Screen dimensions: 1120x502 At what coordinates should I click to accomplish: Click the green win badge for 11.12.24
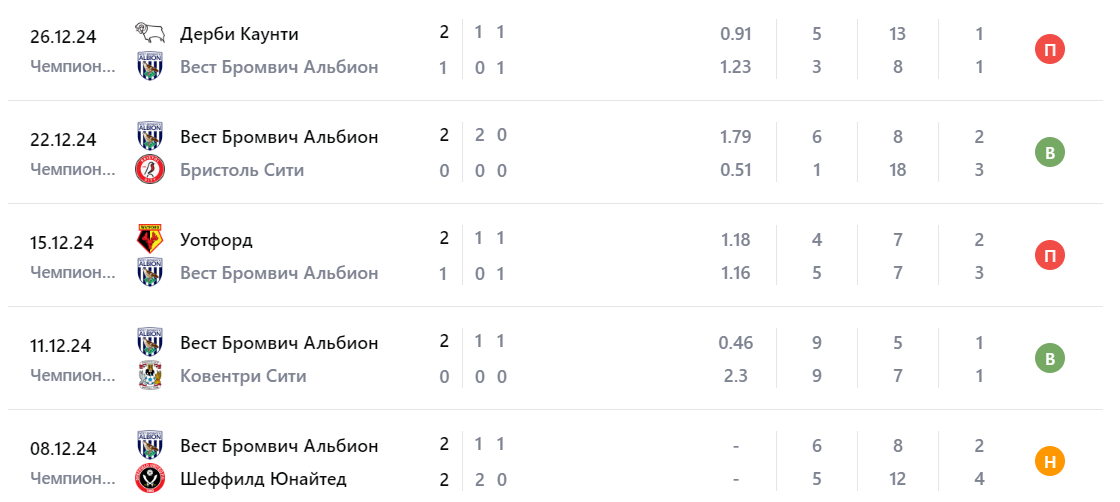[x=1050, y=359]
